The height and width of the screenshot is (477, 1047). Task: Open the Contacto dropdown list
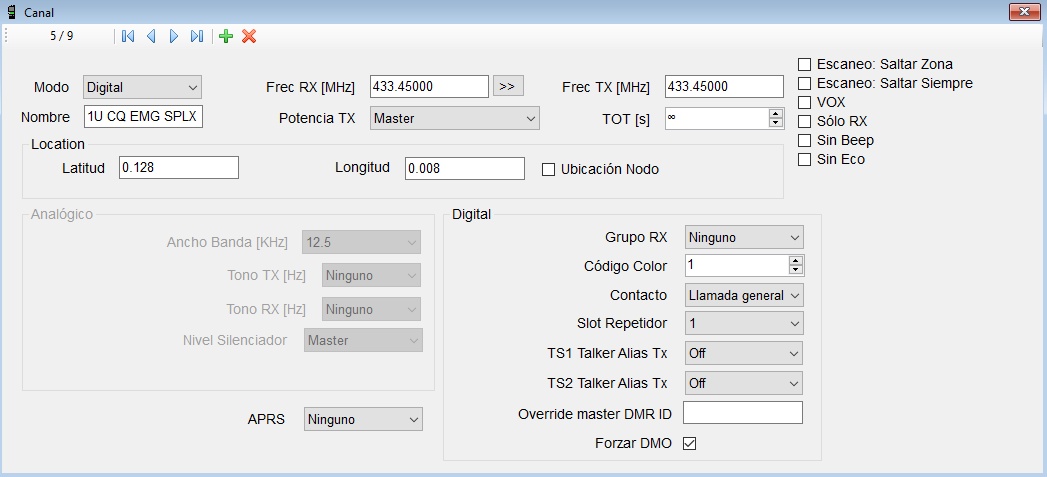[x=744, y=295]
